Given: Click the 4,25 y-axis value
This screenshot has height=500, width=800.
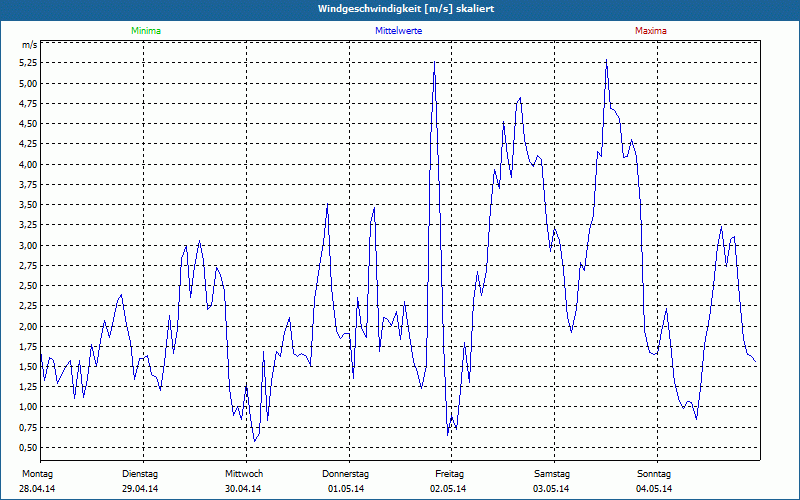Looking at the screenshot, I should click(x=30, y=144).
